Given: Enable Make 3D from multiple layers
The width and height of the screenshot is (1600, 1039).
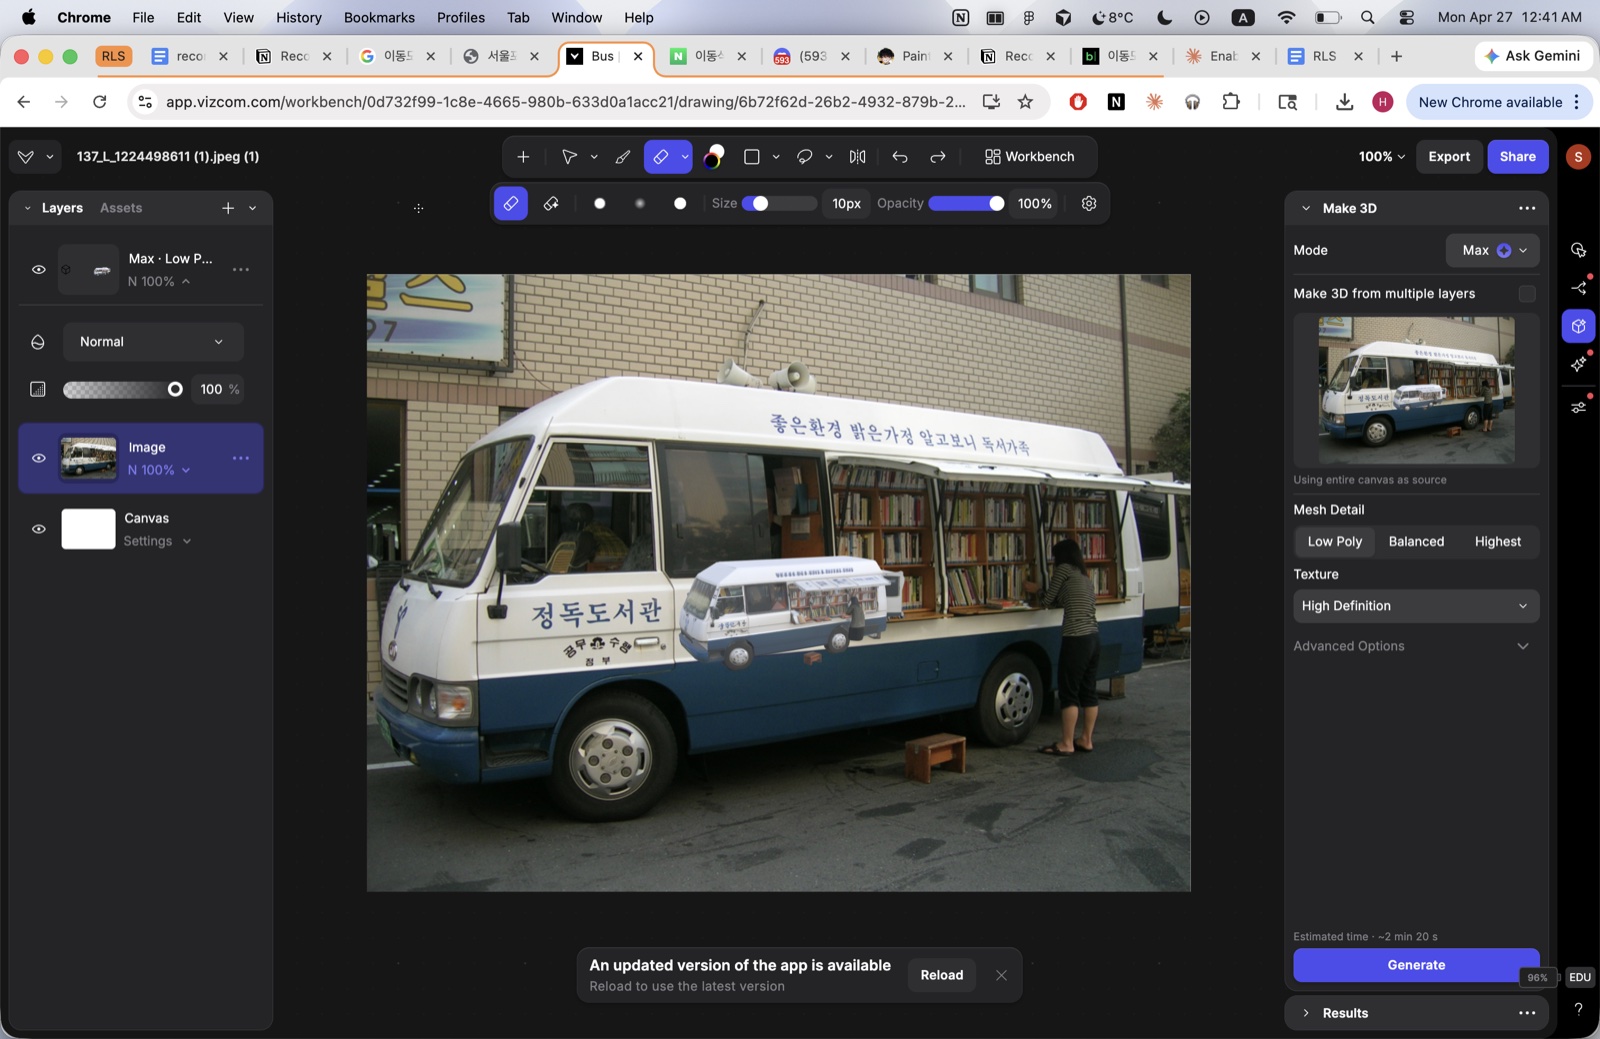Looking at the screenshot, I should [x=1525, y=293].
